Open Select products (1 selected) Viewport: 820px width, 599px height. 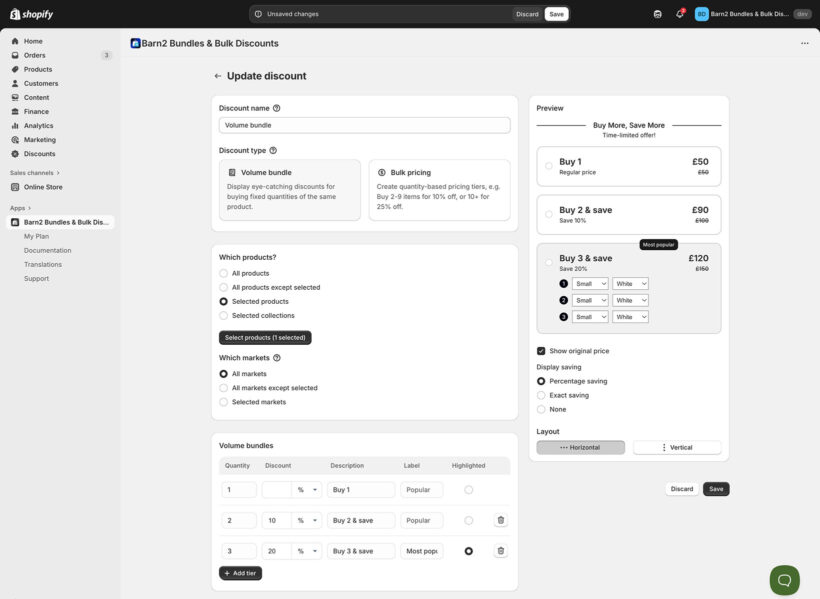click(264, 336)
